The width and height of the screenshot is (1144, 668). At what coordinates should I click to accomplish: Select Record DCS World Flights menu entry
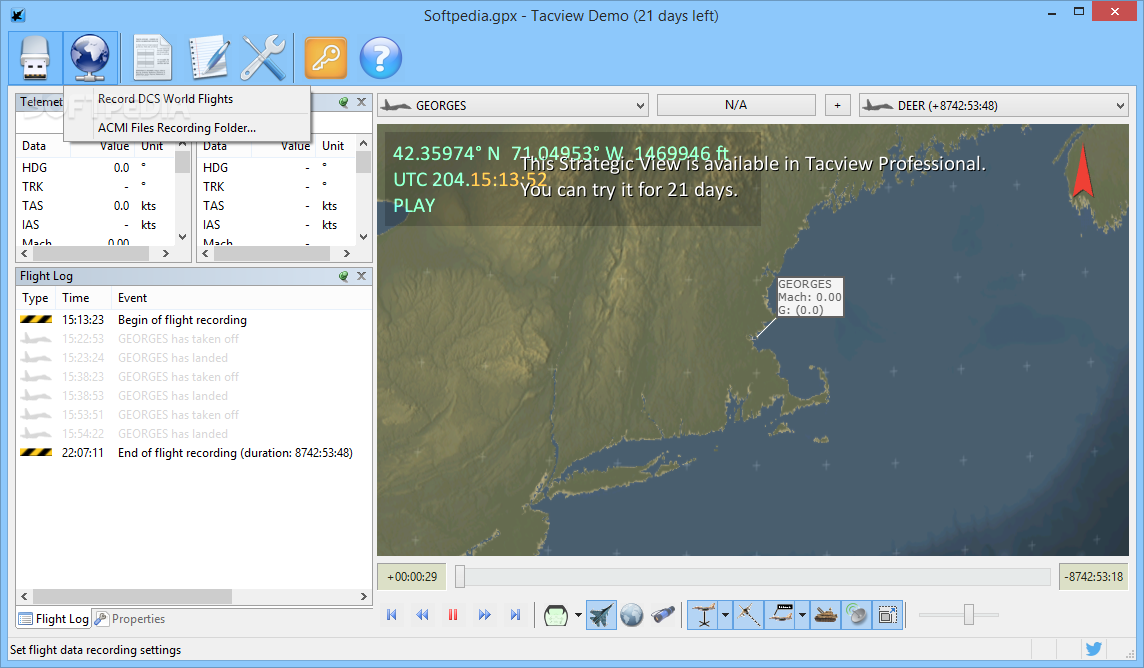click(166, 99)
